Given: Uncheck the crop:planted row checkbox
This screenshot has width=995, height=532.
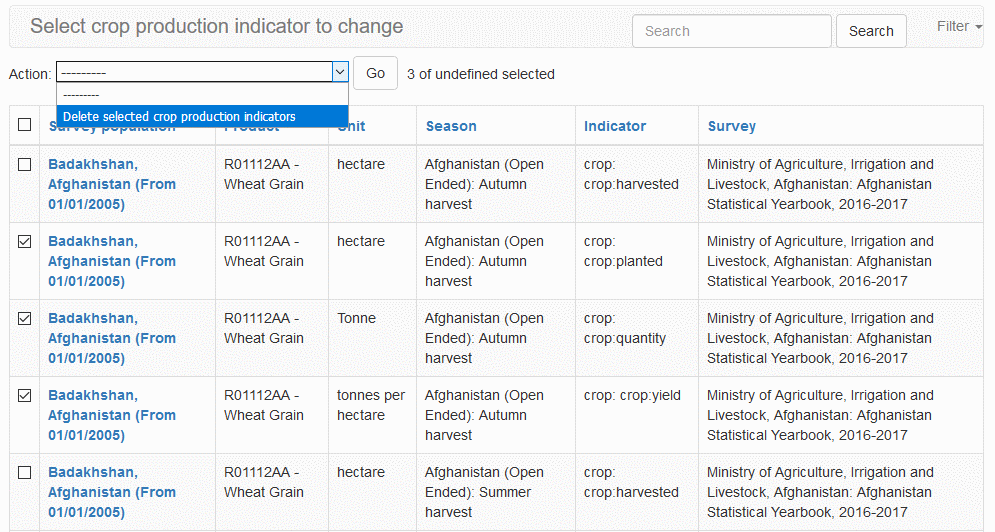Looking at the screenshot, I should click(x=25, y=241).
